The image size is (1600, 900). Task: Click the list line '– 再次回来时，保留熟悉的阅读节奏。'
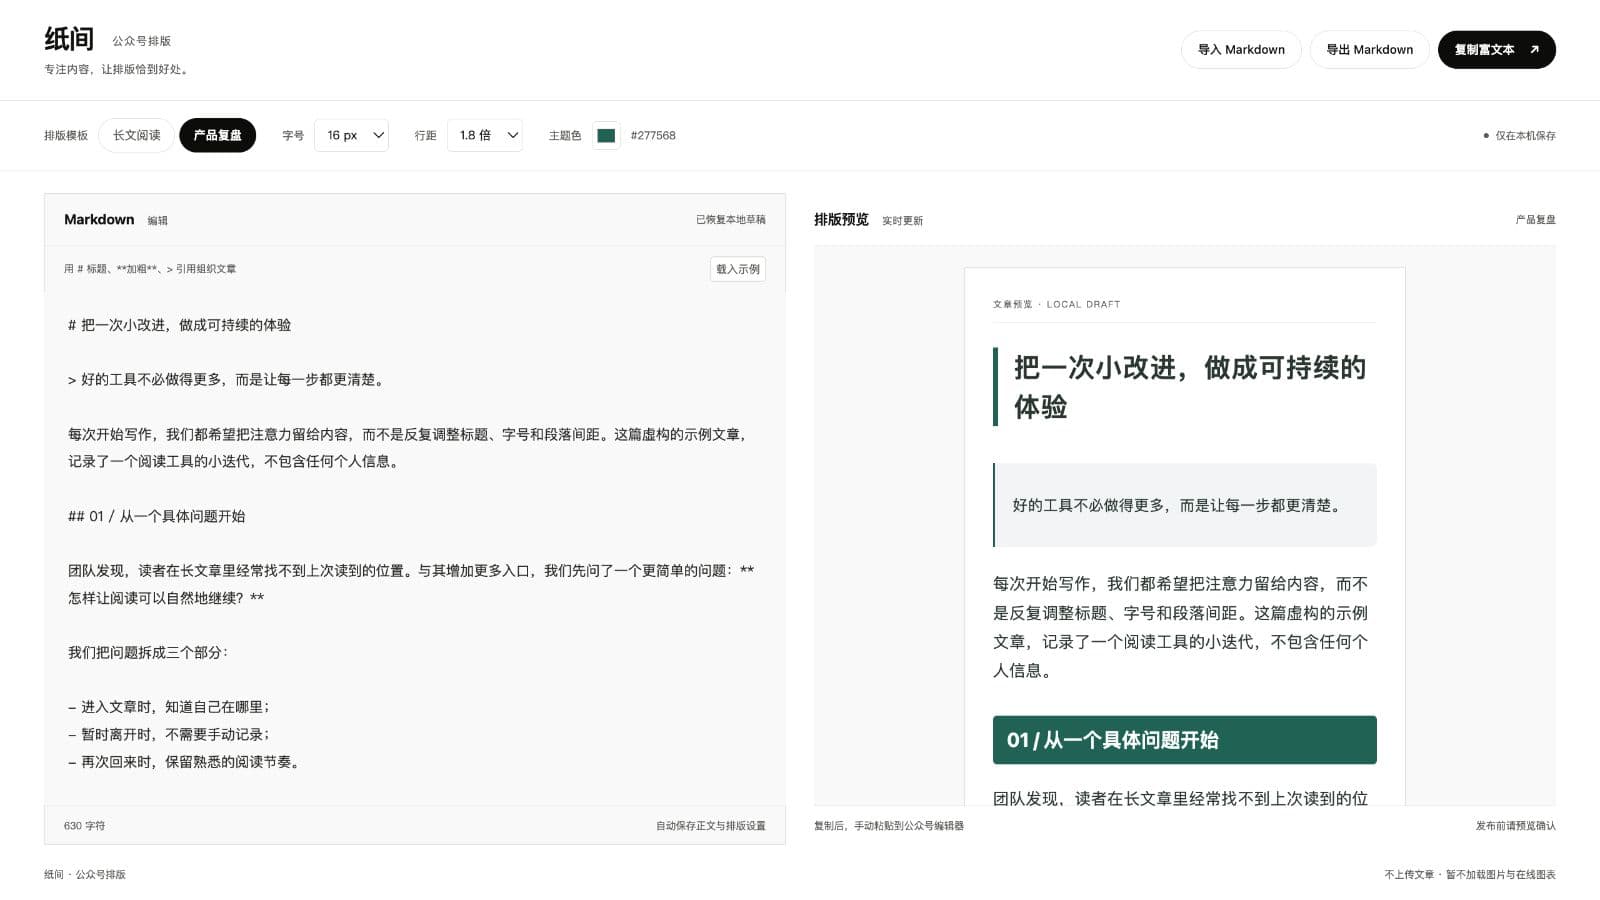(184, 762)
